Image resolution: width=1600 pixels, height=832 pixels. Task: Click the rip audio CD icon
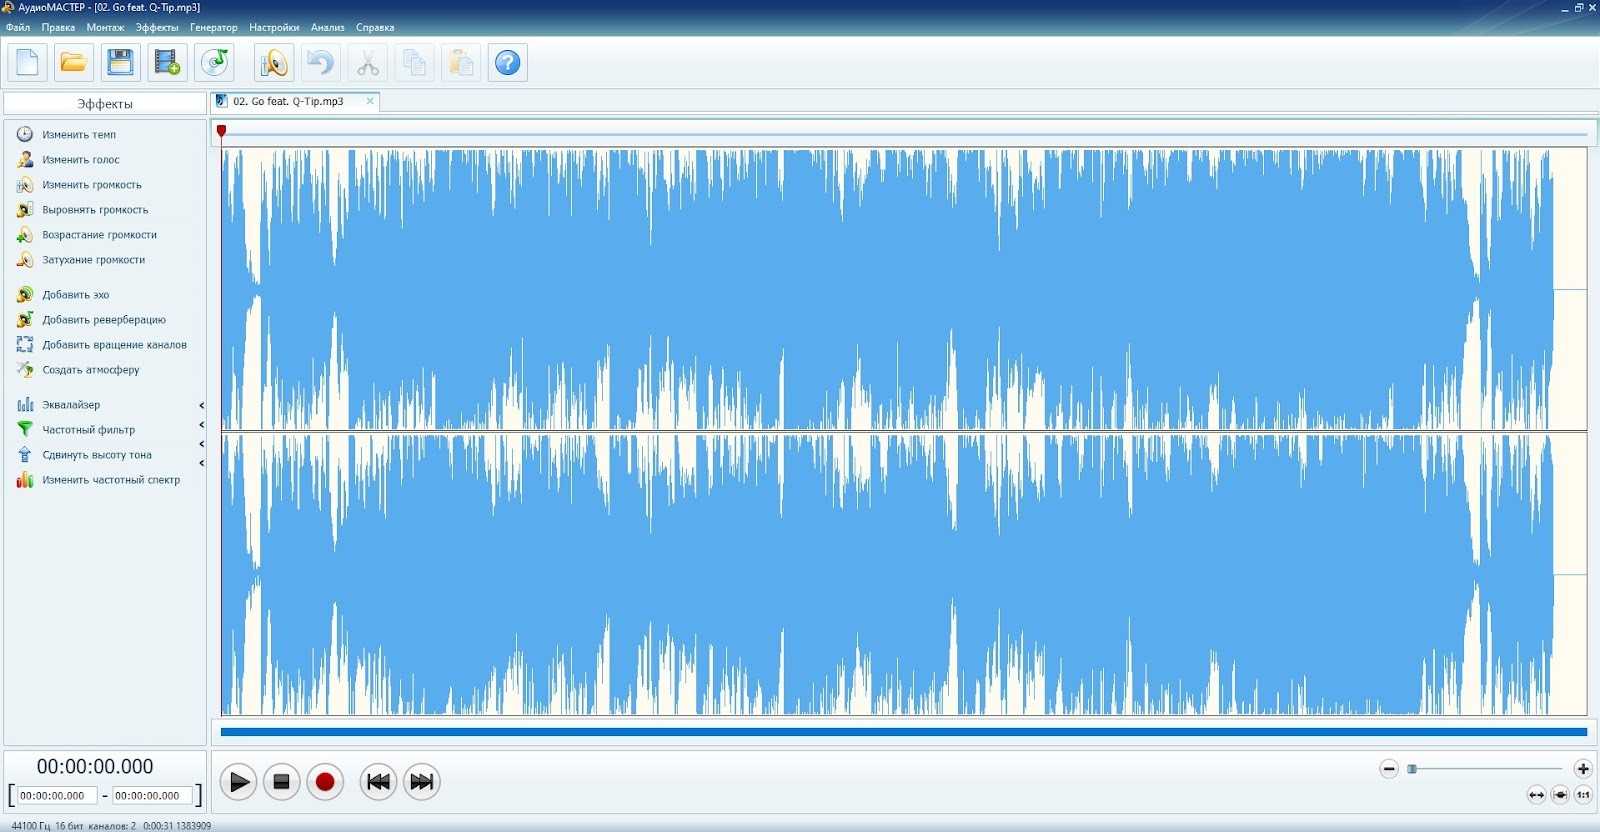(x=215, y=63)
